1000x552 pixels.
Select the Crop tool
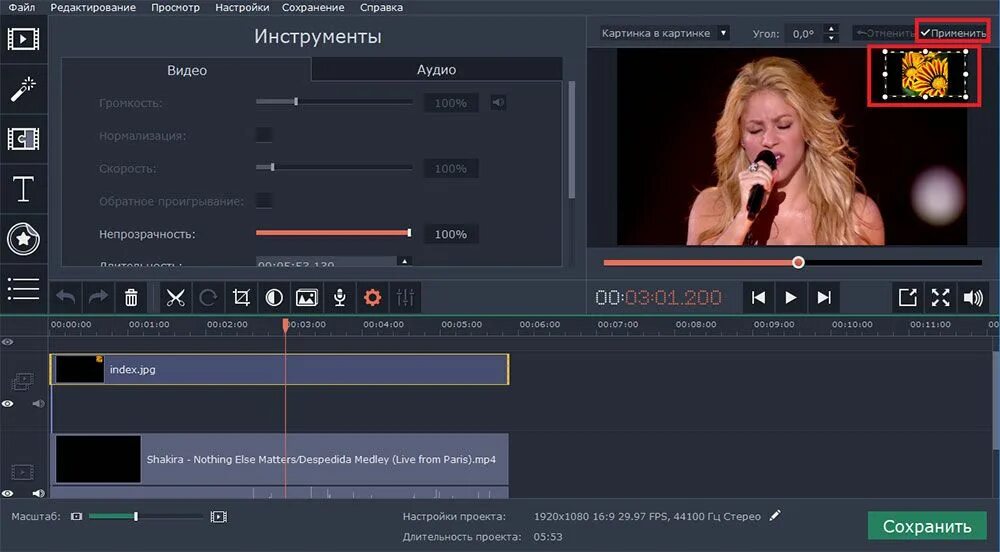tap(241, 298)
